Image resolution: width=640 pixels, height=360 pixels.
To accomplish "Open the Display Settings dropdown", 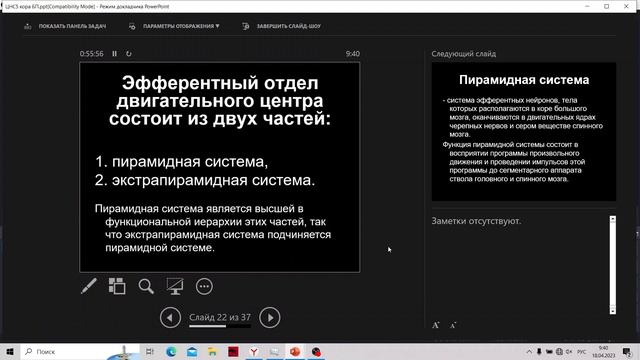I will [174, 26].
